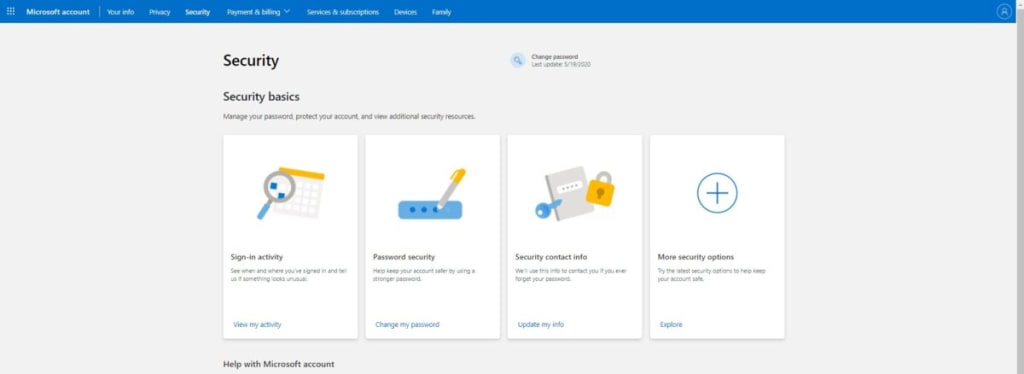The height and width of the screenshot is (374, 1024).
Task: Click the More security options card title
Action: pyautogui.click(x=696, y=257)
